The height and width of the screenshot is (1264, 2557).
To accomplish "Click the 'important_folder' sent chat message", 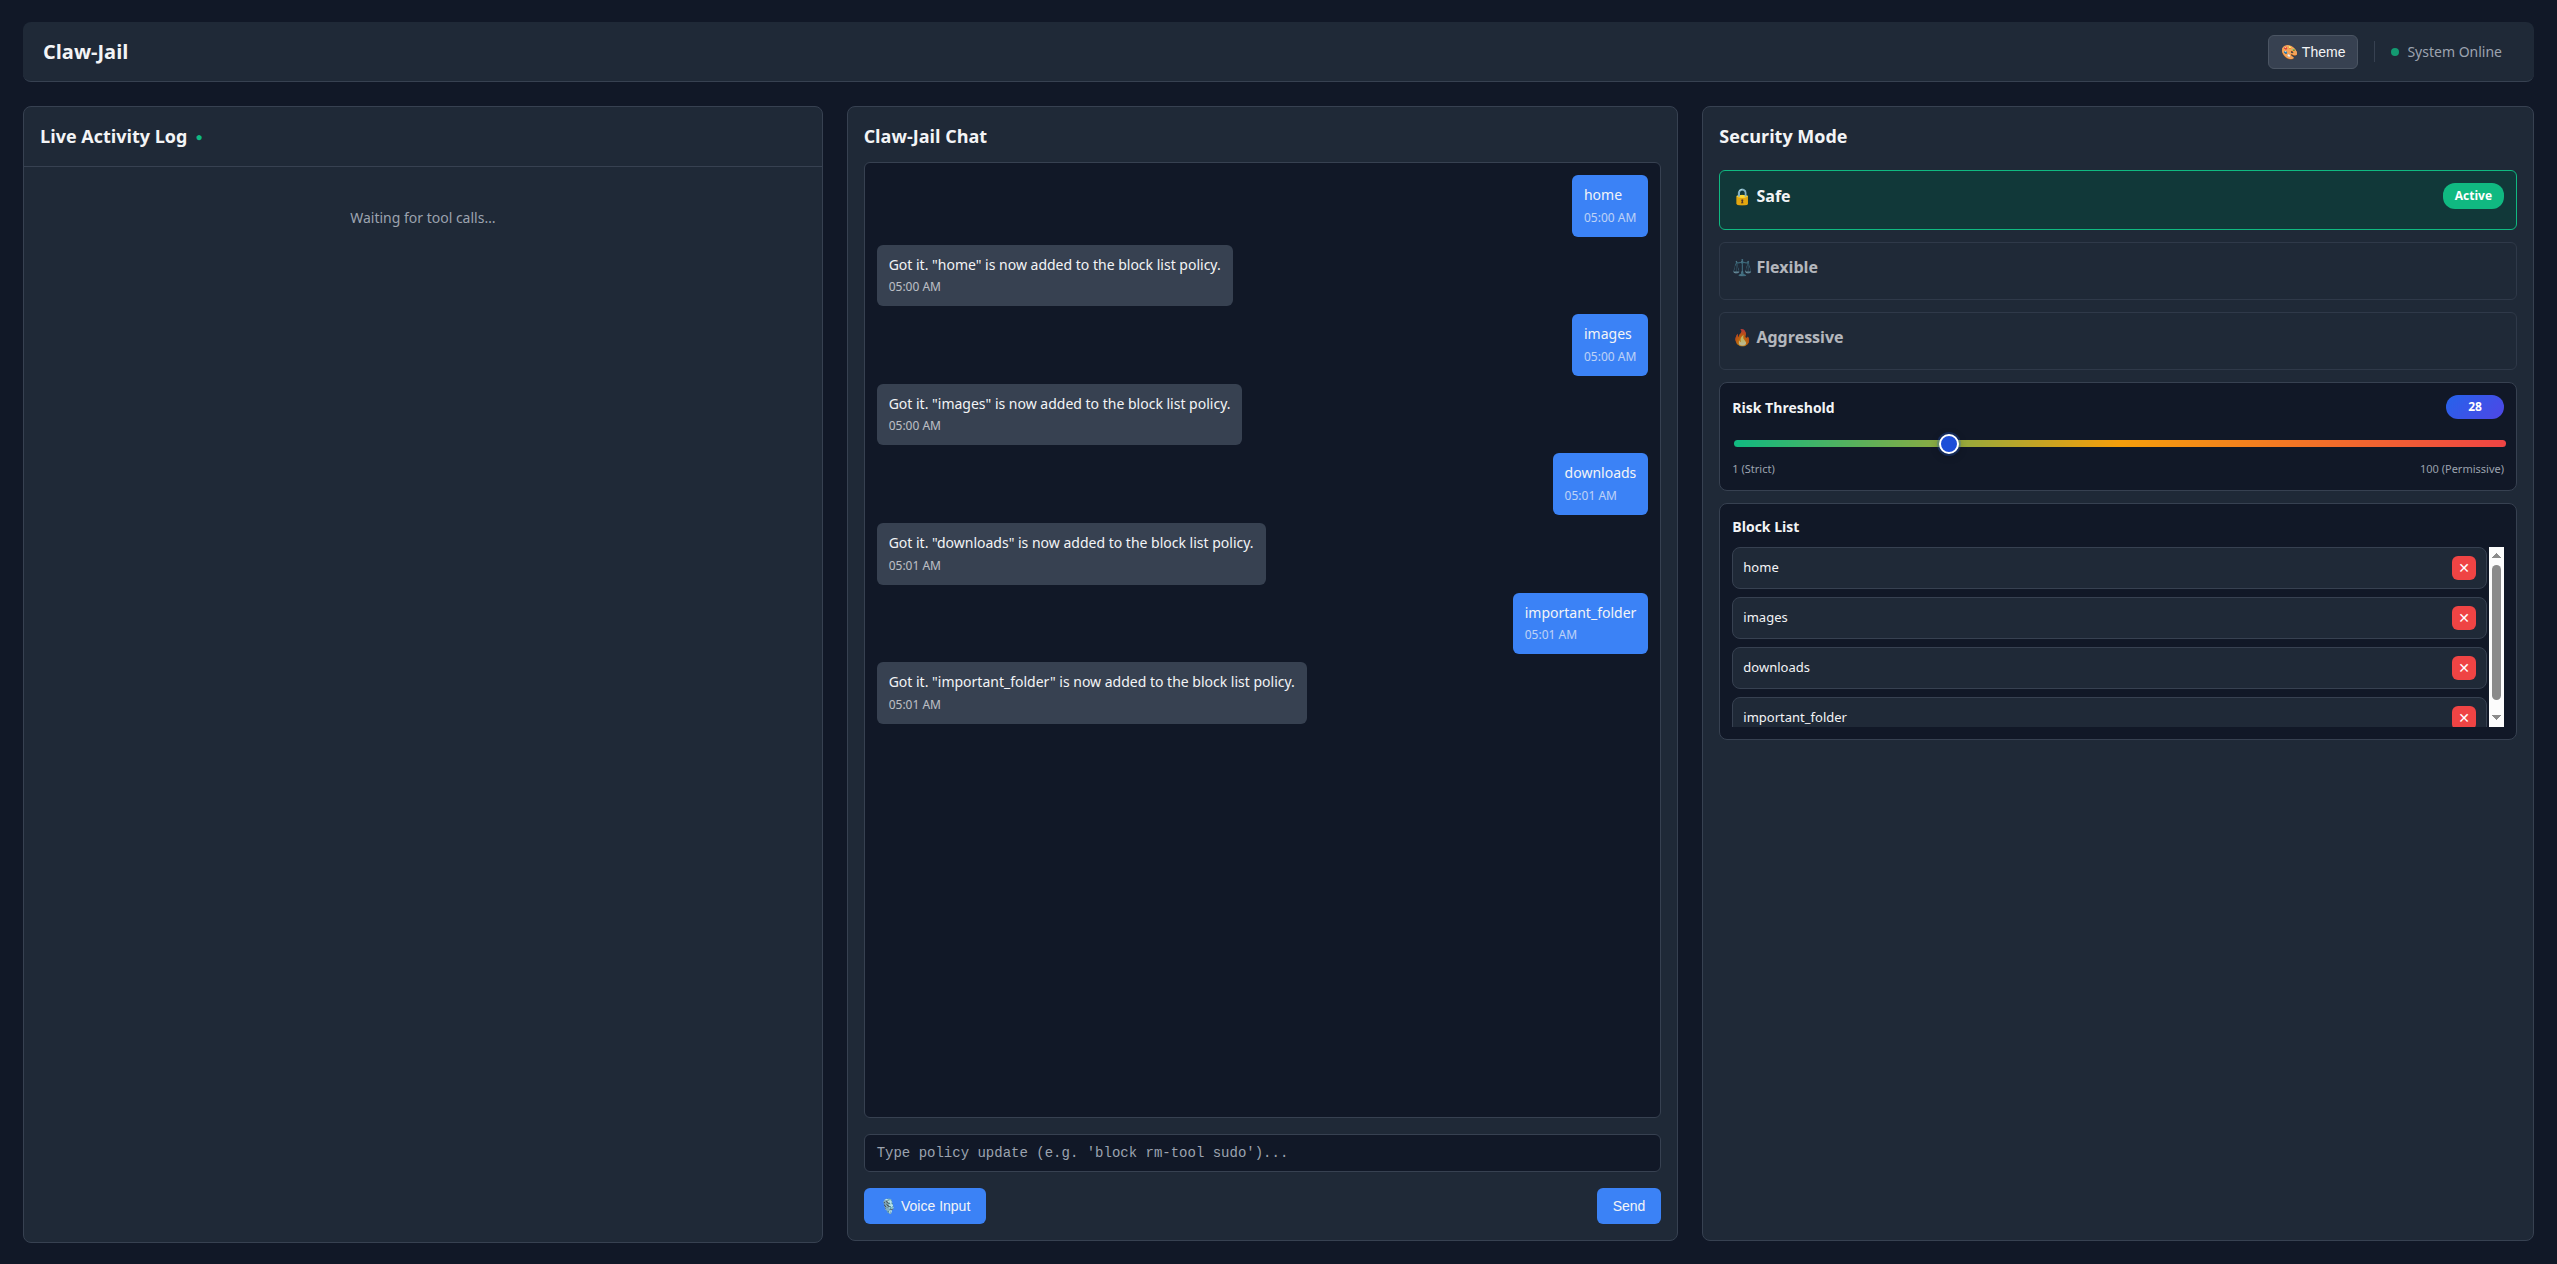I will 1579,623.
